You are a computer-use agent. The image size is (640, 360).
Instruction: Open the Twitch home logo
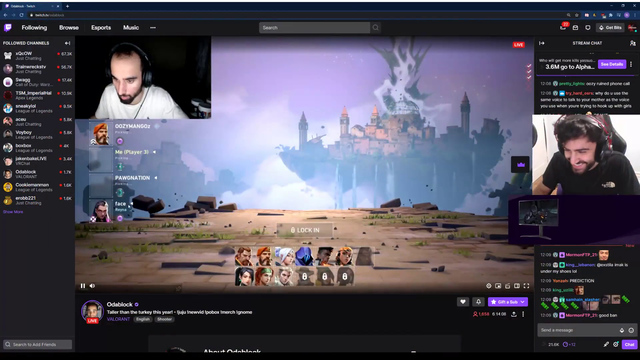point(8,28)
